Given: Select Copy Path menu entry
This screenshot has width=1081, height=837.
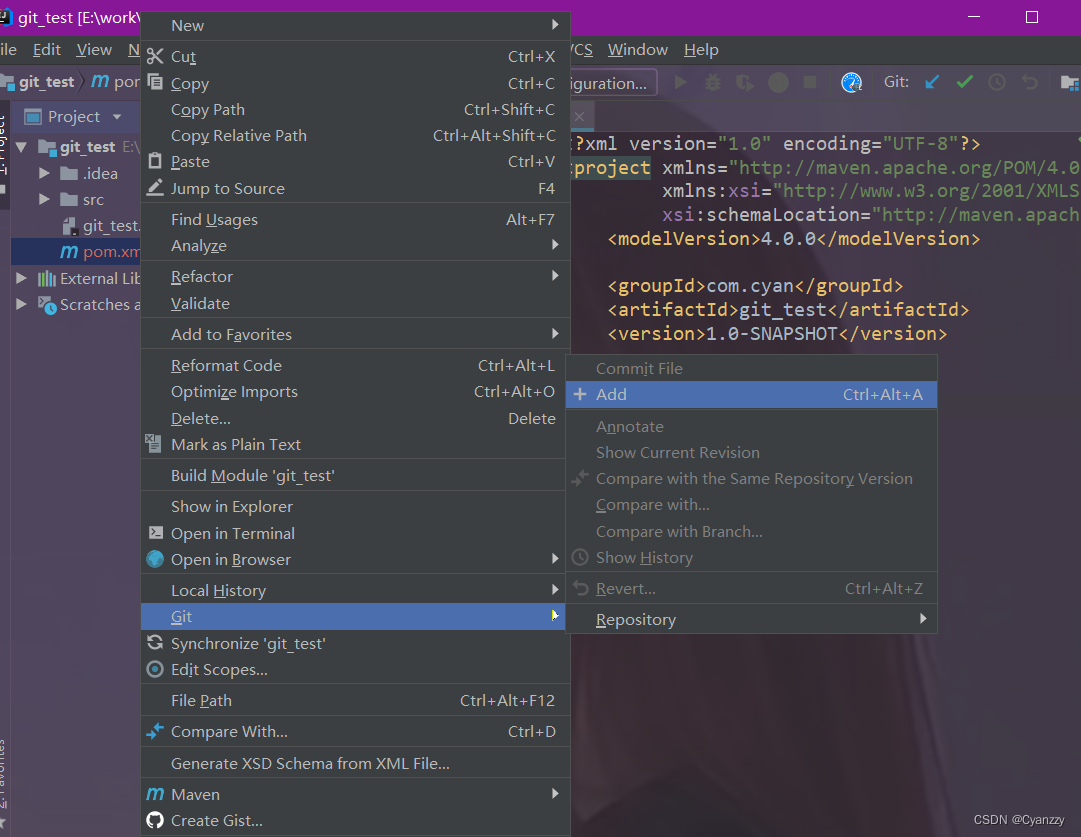Looking at the screenshot, I should 356,110.
